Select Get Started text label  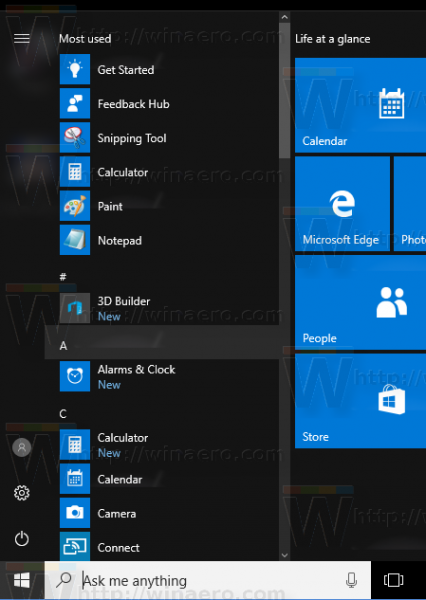[x=126, y=70]
